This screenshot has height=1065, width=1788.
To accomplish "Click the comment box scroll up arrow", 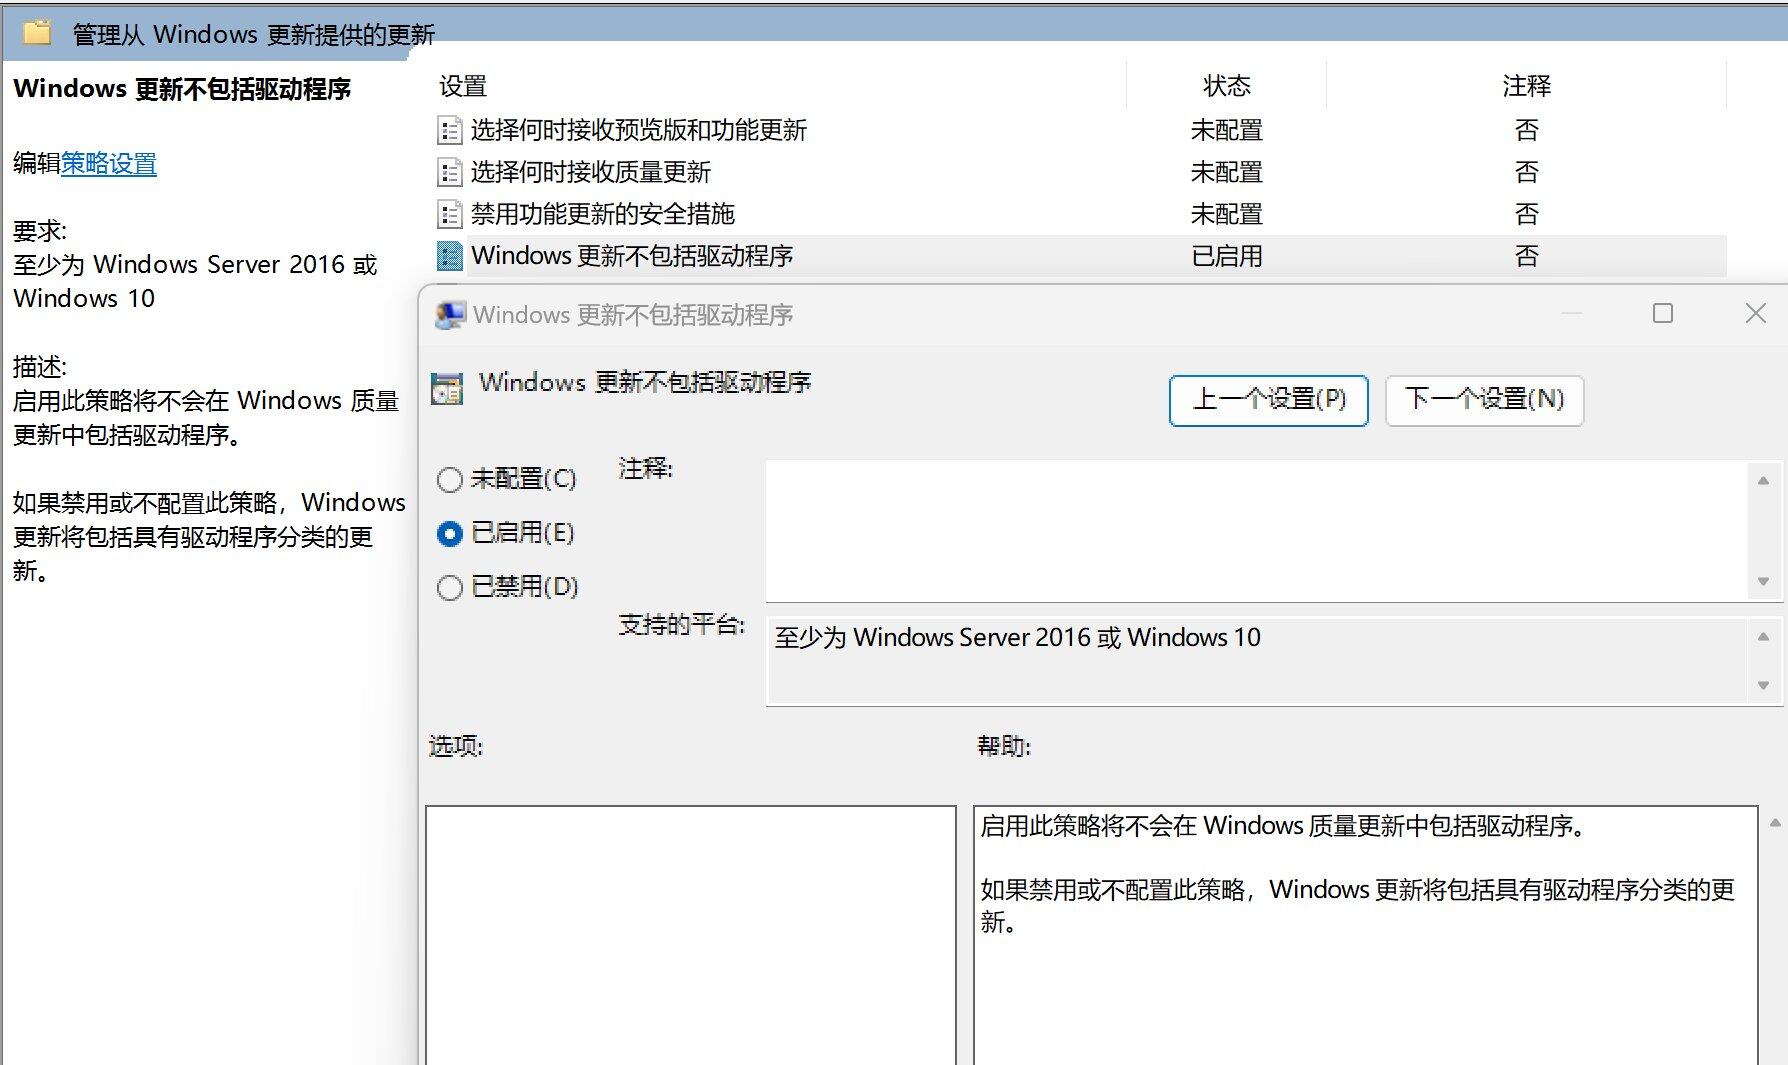I will click(1763, 481).
